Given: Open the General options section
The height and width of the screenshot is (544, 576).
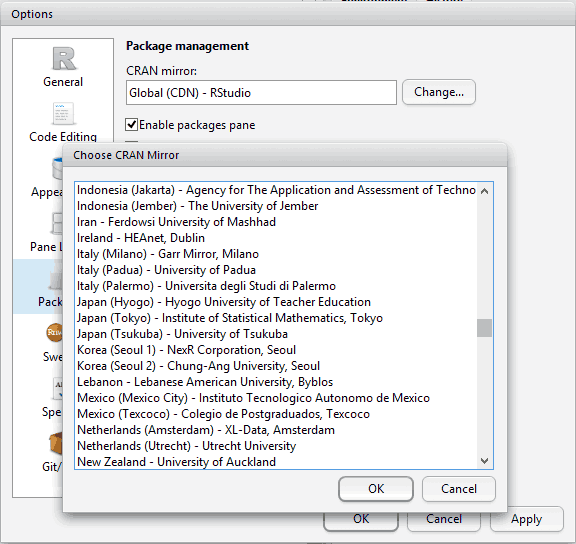Looking at the screenshot, I should point(63,67).
